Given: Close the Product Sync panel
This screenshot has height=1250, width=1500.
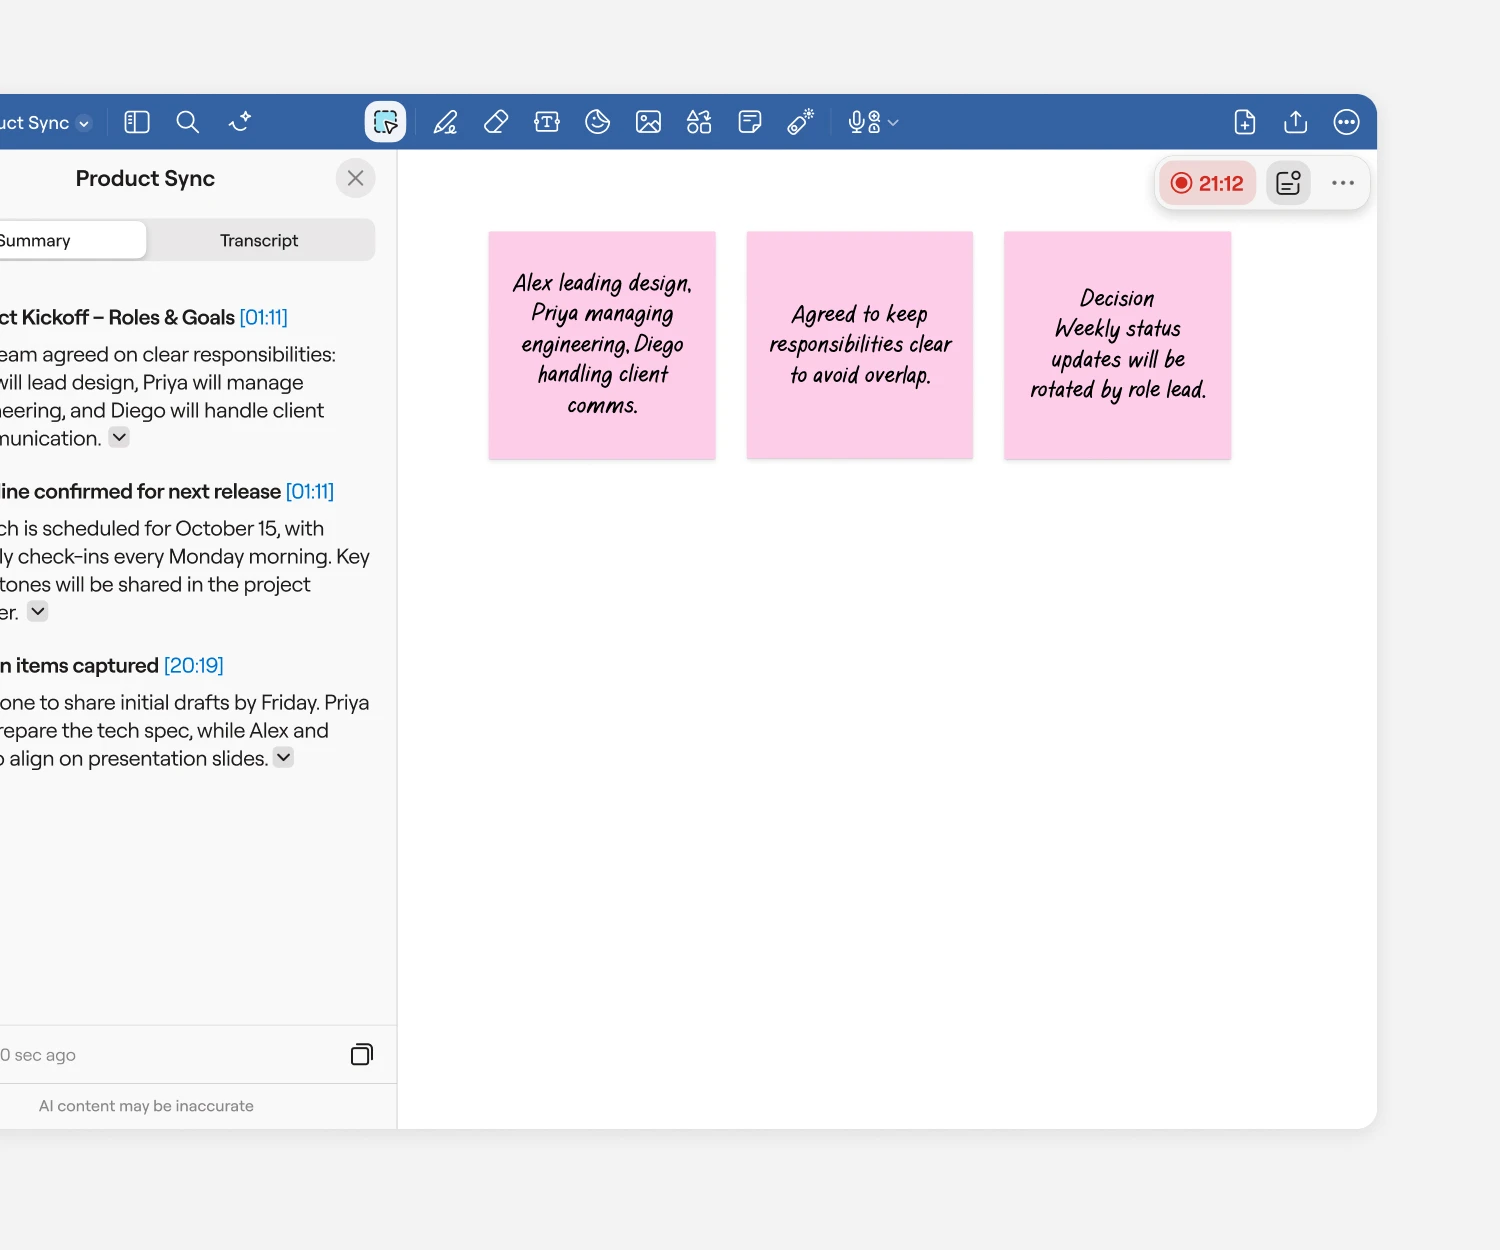Looking at the screenshot, I should (x=355, y=178).
